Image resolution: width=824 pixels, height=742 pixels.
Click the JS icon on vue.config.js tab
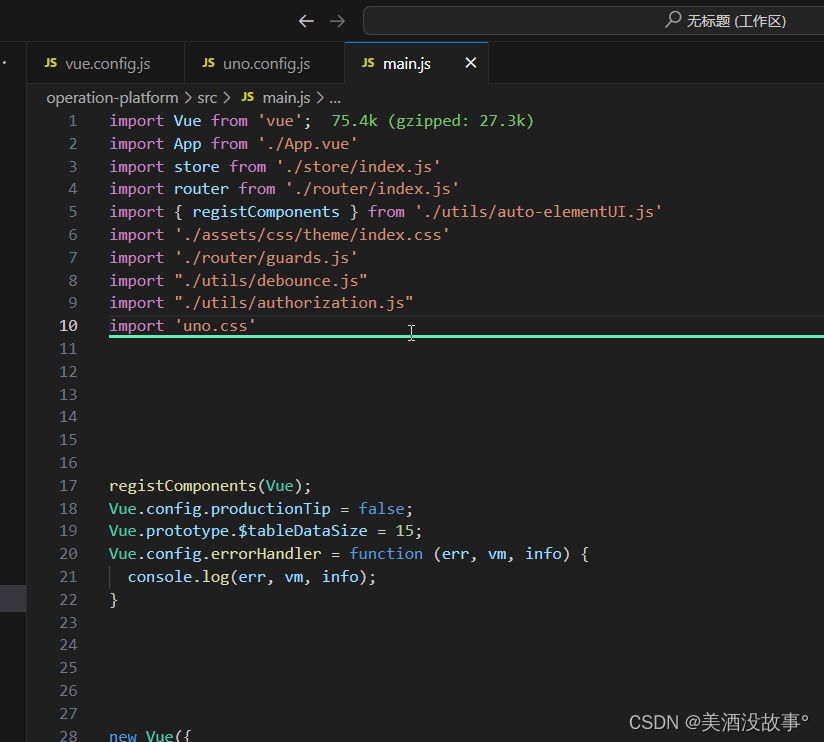(x=50, y=62)
